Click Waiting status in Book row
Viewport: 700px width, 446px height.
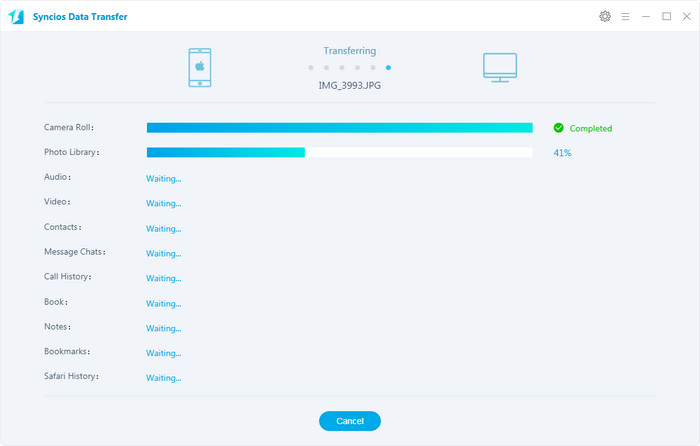point(163,304)
